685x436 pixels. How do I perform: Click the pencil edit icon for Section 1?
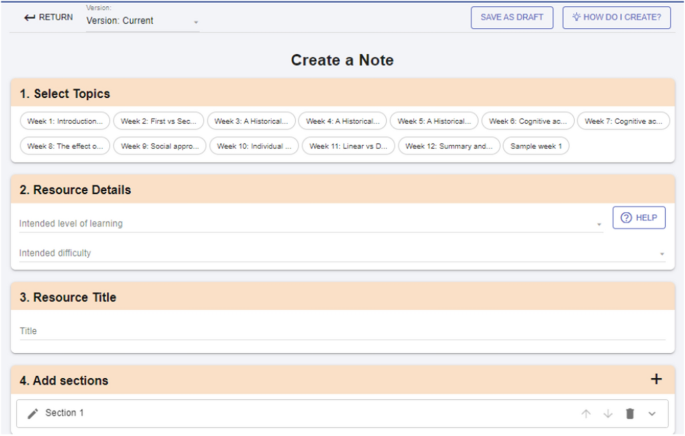point(32,413)
